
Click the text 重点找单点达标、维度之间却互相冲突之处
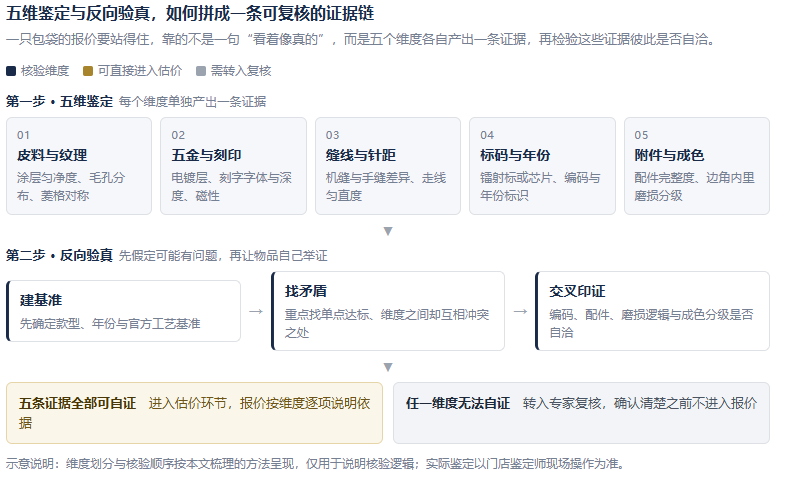387,323
